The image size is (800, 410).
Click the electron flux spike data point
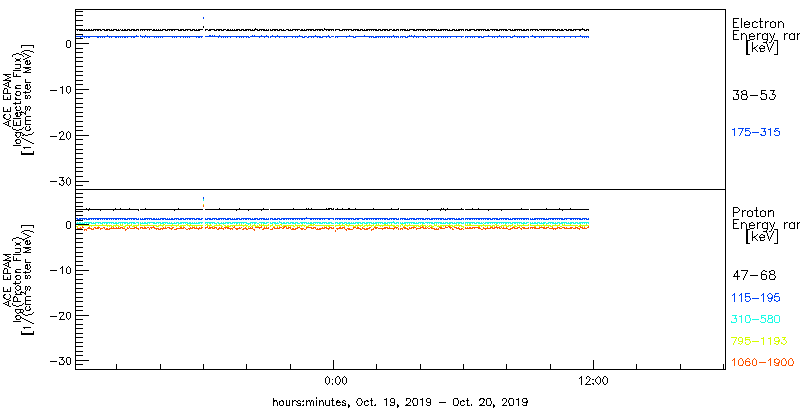point(204,18)
